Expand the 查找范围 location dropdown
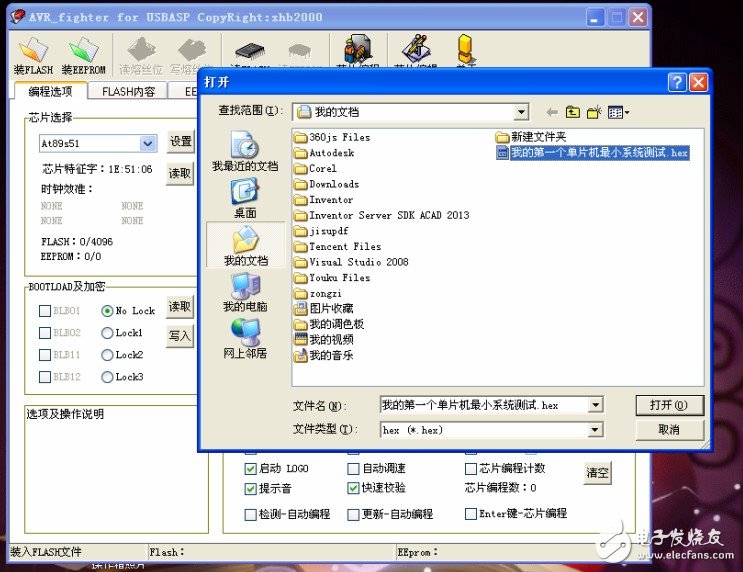 click(x=521, y=112)
